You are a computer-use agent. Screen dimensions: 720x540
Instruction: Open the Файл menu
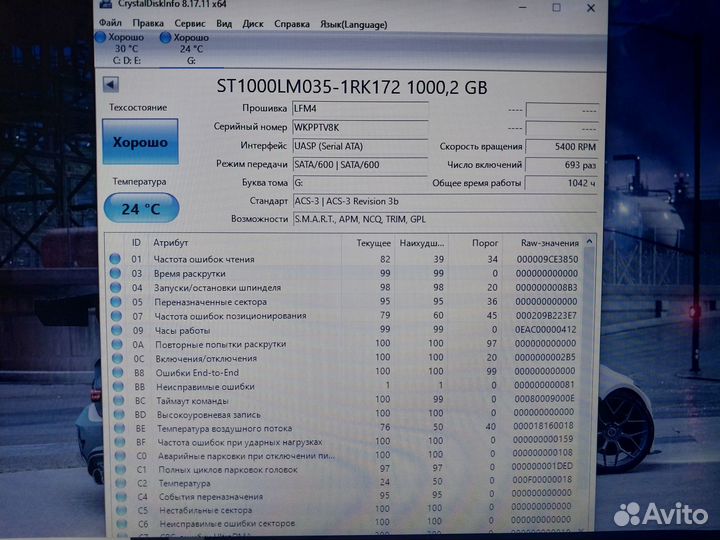[x=110, y=23]
